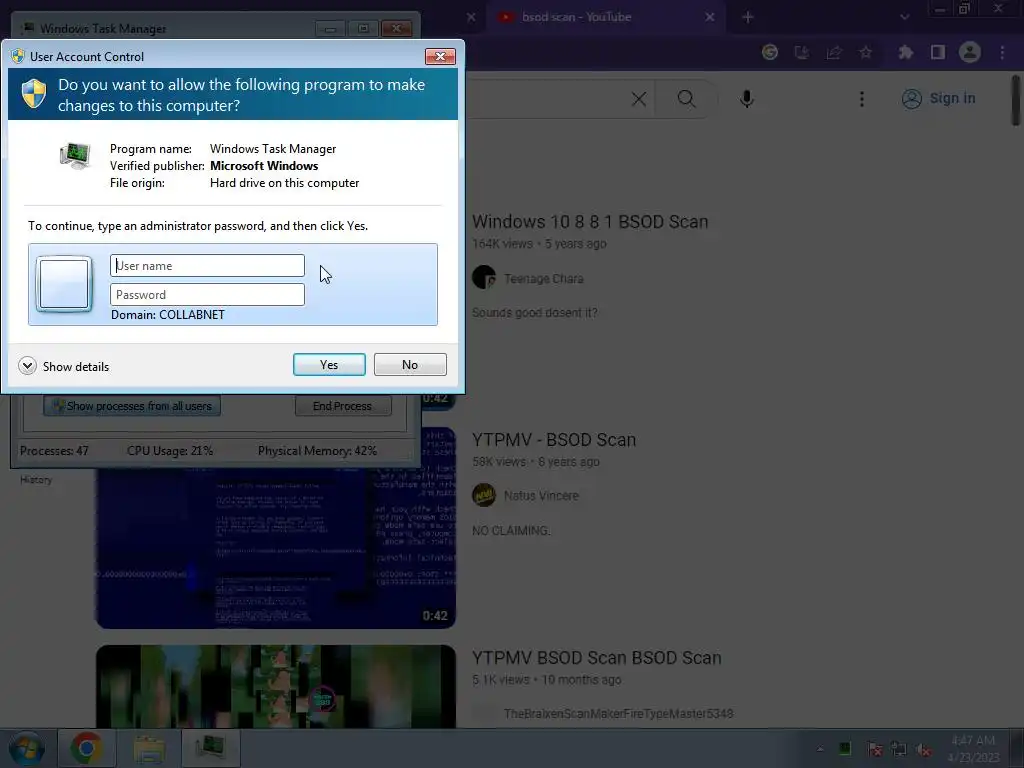Click the Chrome taskbar icon
This screenshot has height=768, width=1024.
point(86,748)
